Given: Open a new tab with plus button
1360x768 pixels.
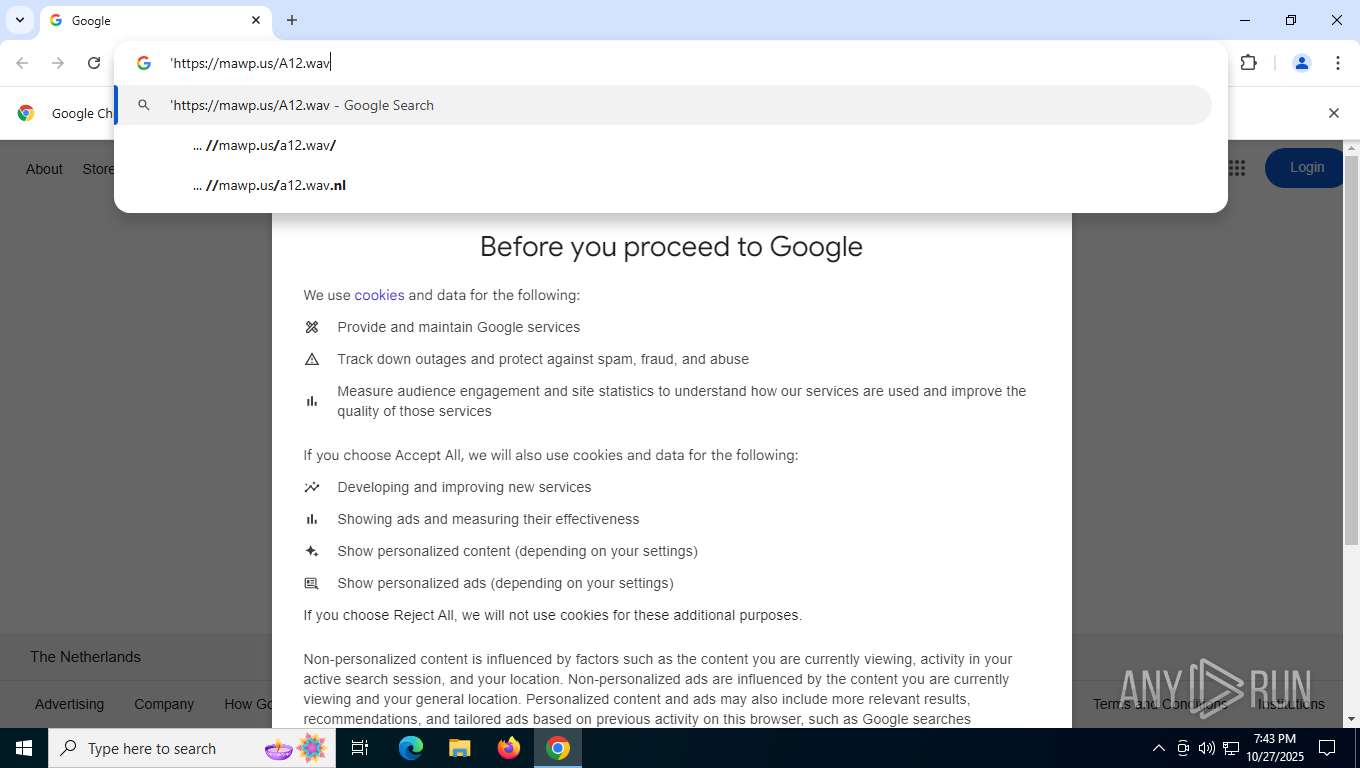Looking at the screenshot, I should 292,20.
